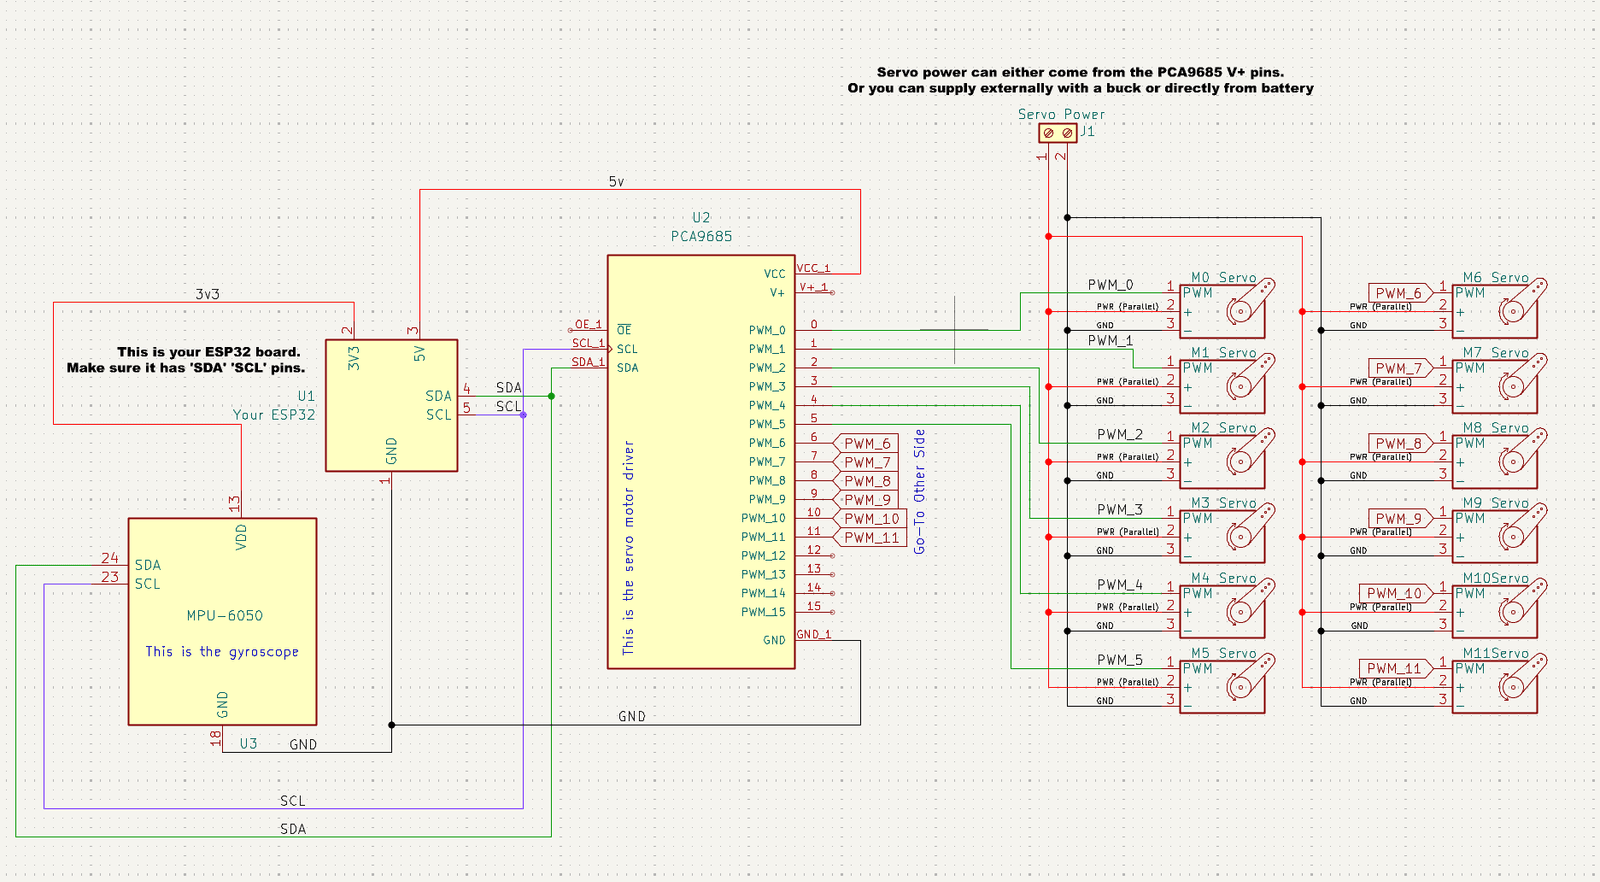1600x882 pixels.
Task: Select the M9 Servo motor symbol
Action: click(x=1501, y=533)
